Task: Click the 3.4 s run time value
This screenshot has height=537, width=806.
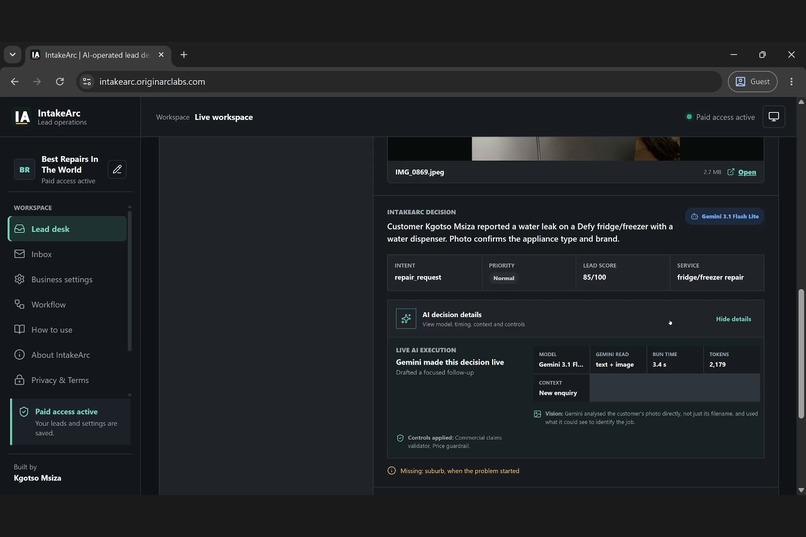Action: (659, 364)
